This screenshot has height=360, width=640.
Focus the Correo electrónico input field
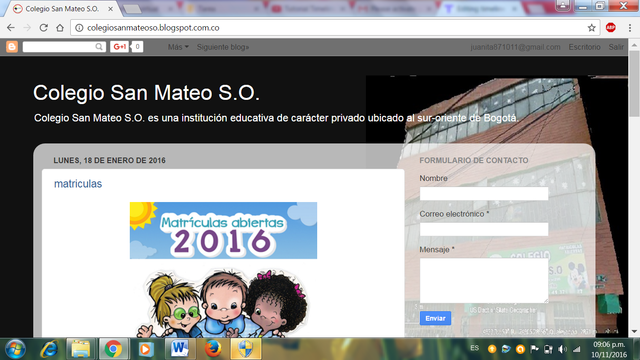pos(484,229)
